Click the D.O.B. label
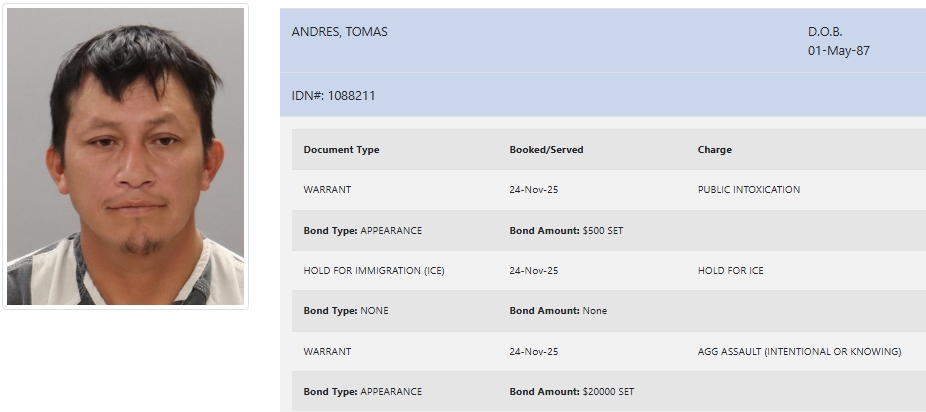The image size is (926, 412). point(825,32)
